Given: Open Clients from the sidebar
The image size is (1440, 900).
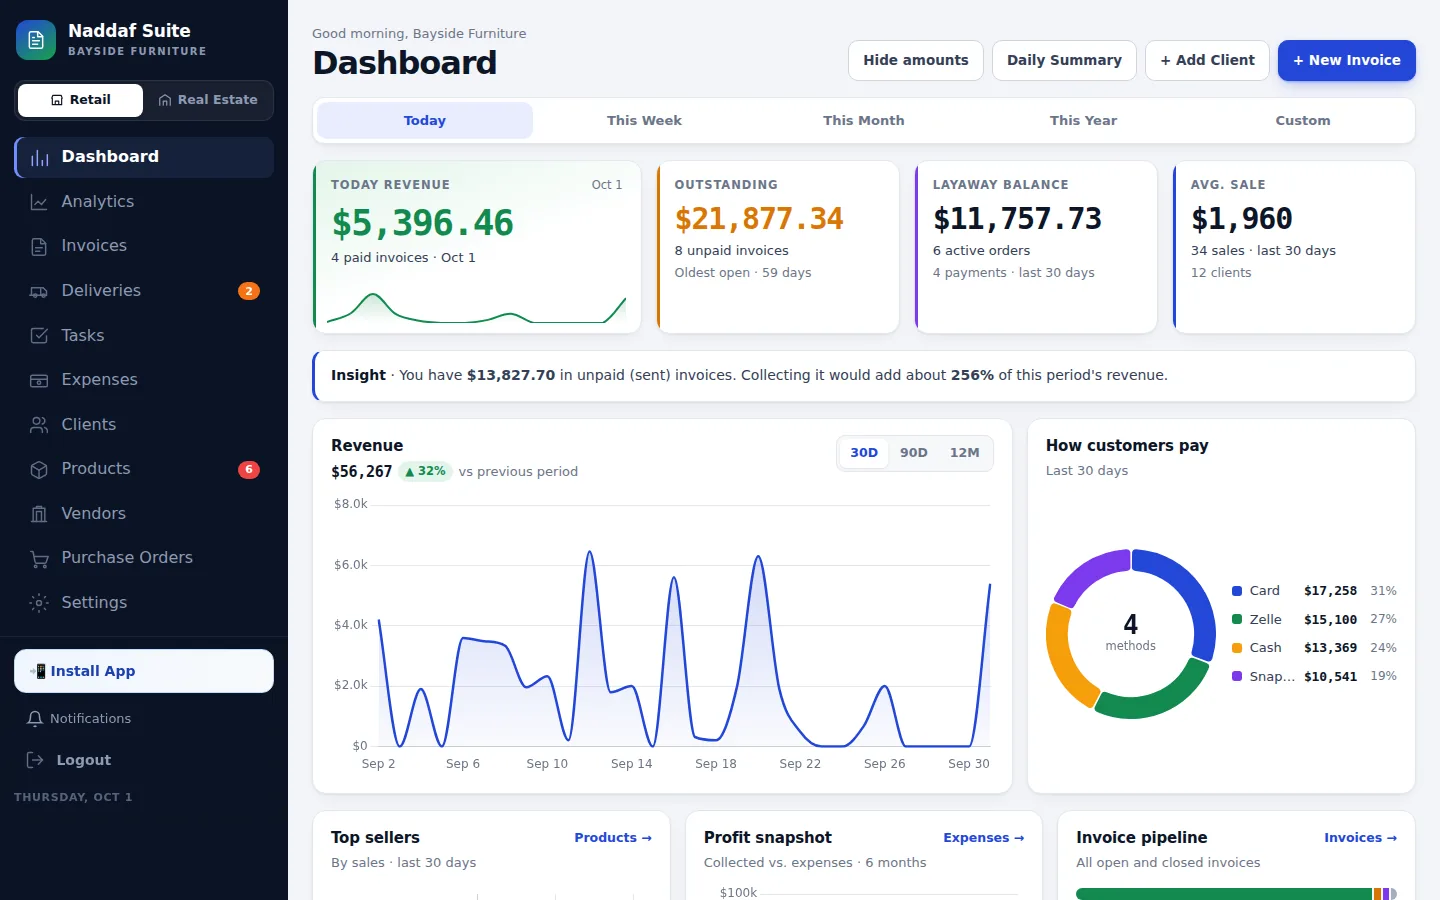Looking at the screenshot, I should point(144,425).
